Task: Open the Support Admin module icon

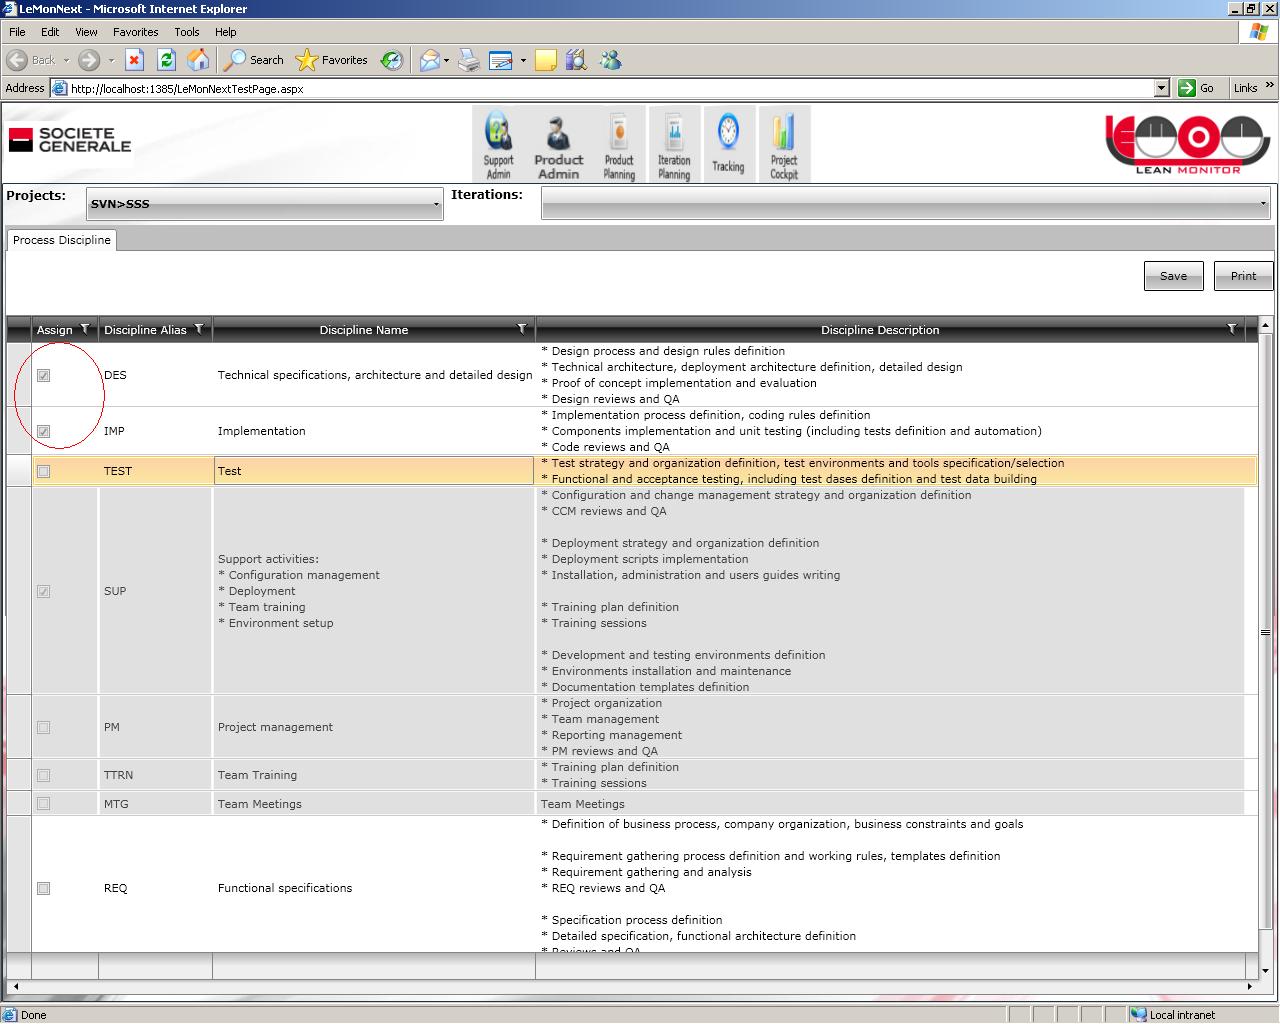Action: [498, 145]
